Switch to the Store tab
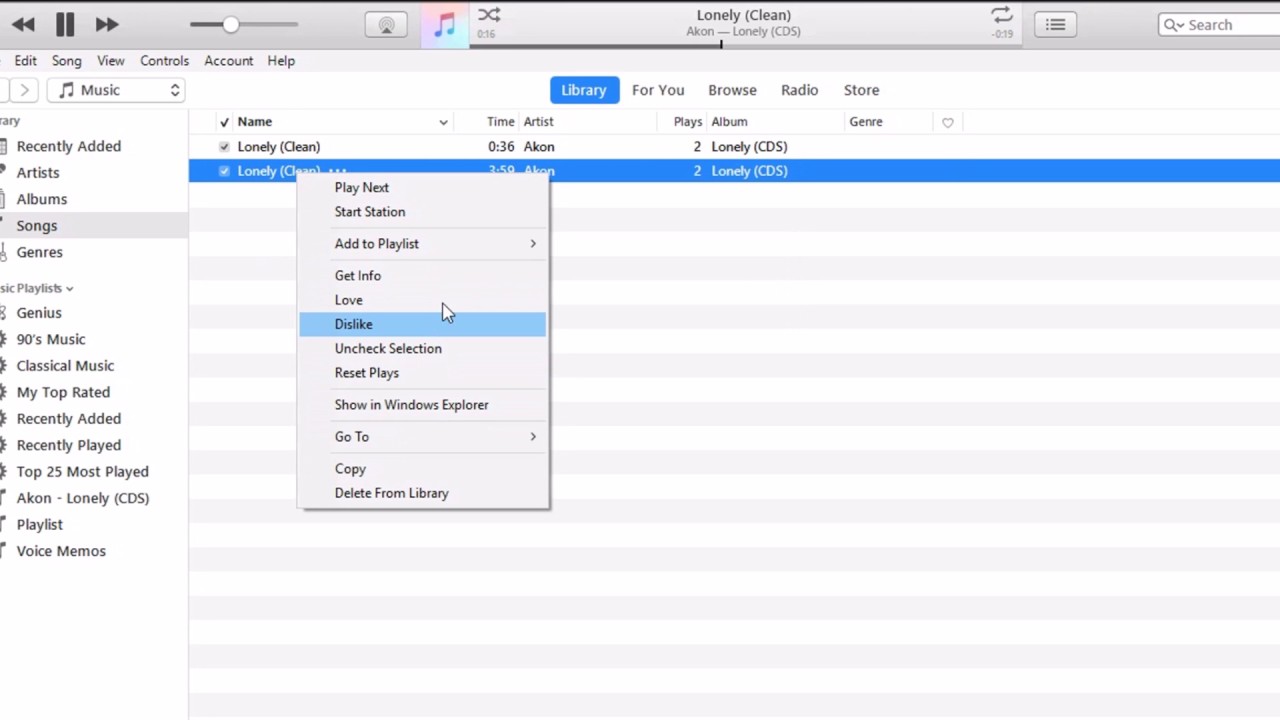The image size is (1280, 720). pos(861,90)
